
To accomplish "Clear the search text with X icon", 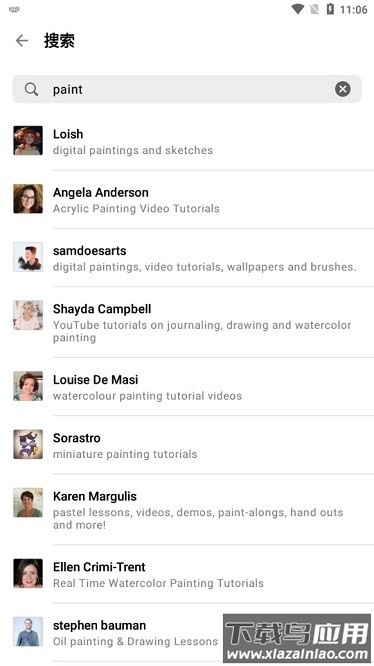I will point(343,89).
